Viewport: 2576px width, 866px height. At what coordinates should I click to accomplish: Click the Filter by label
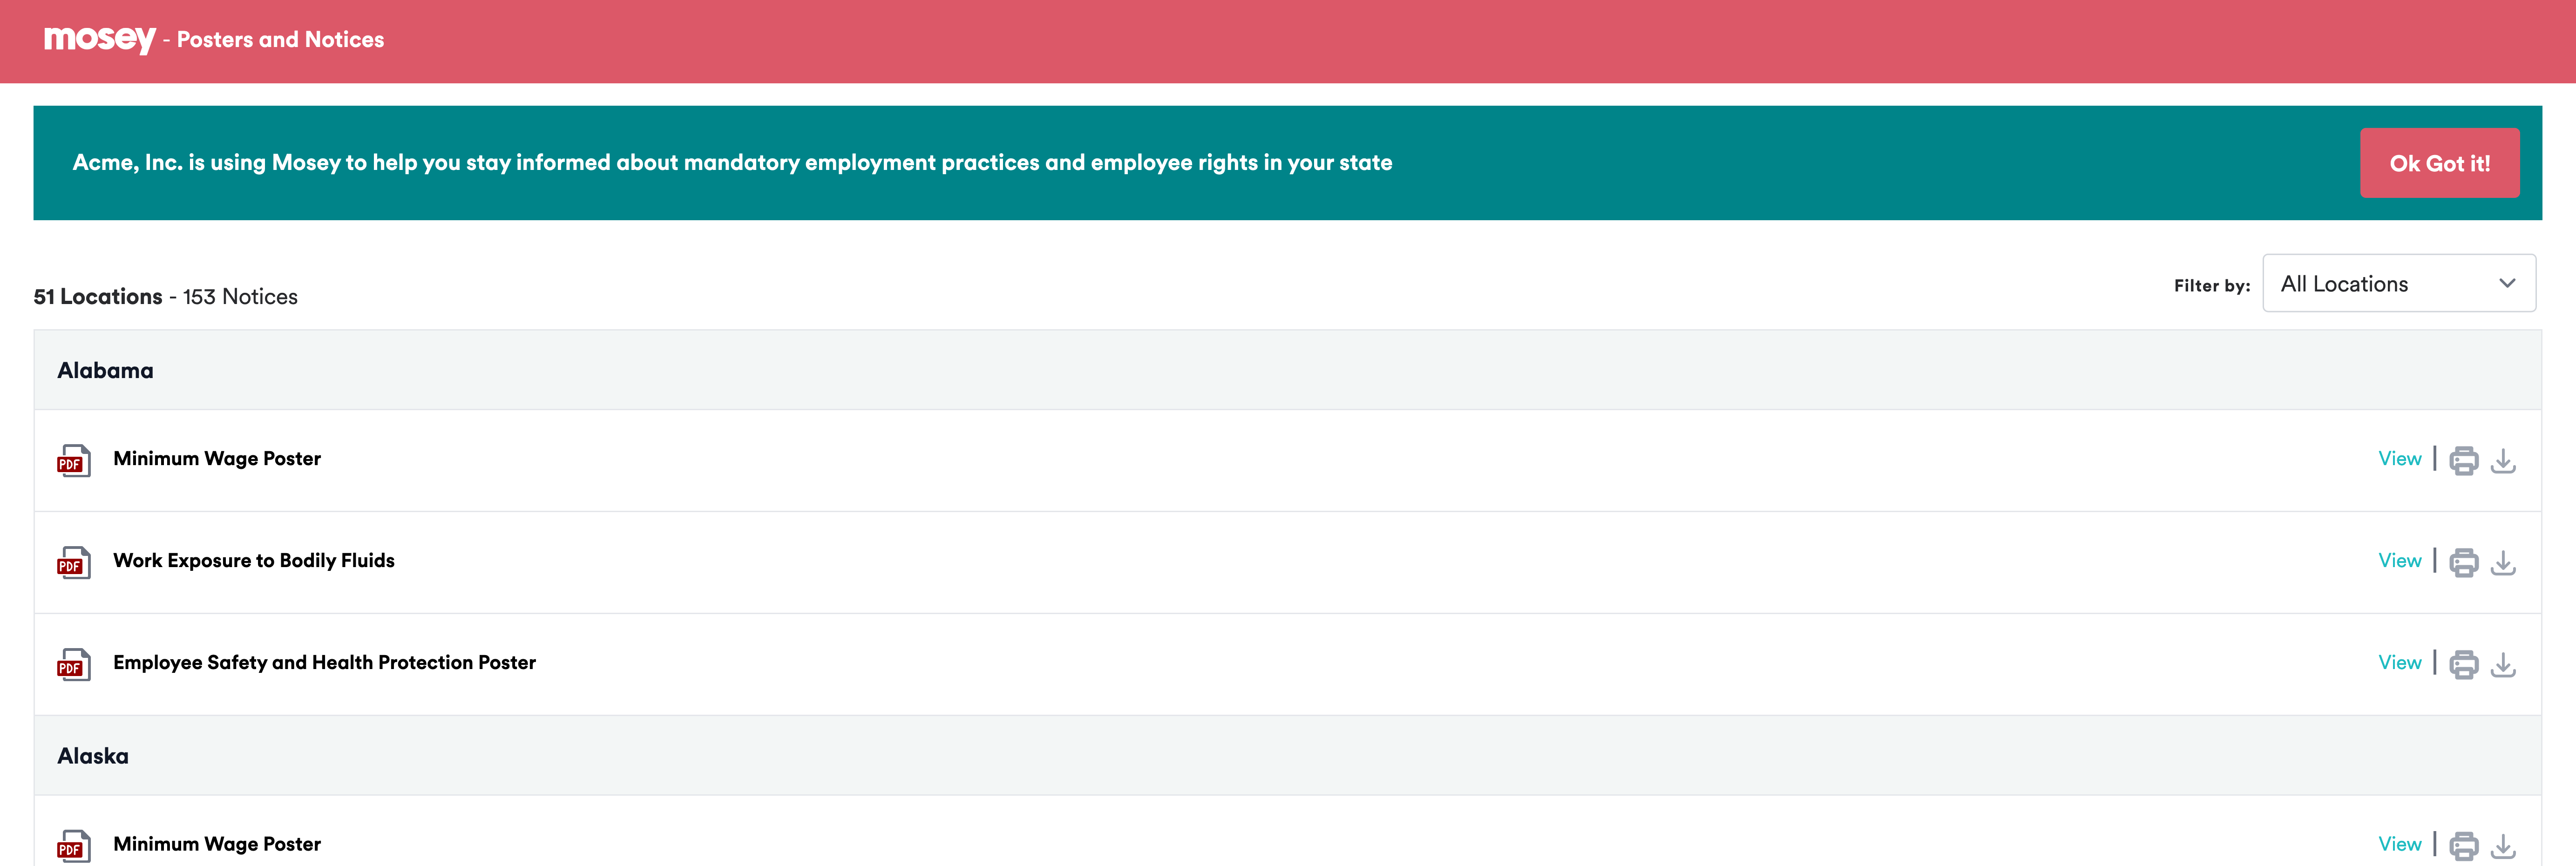pos(2211,286)
